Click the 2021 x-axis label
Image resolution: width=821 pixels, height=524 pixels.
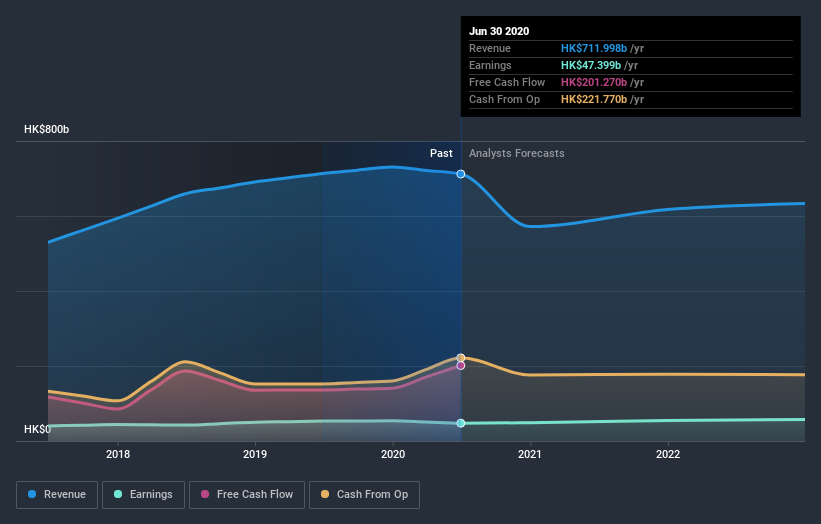530,454
